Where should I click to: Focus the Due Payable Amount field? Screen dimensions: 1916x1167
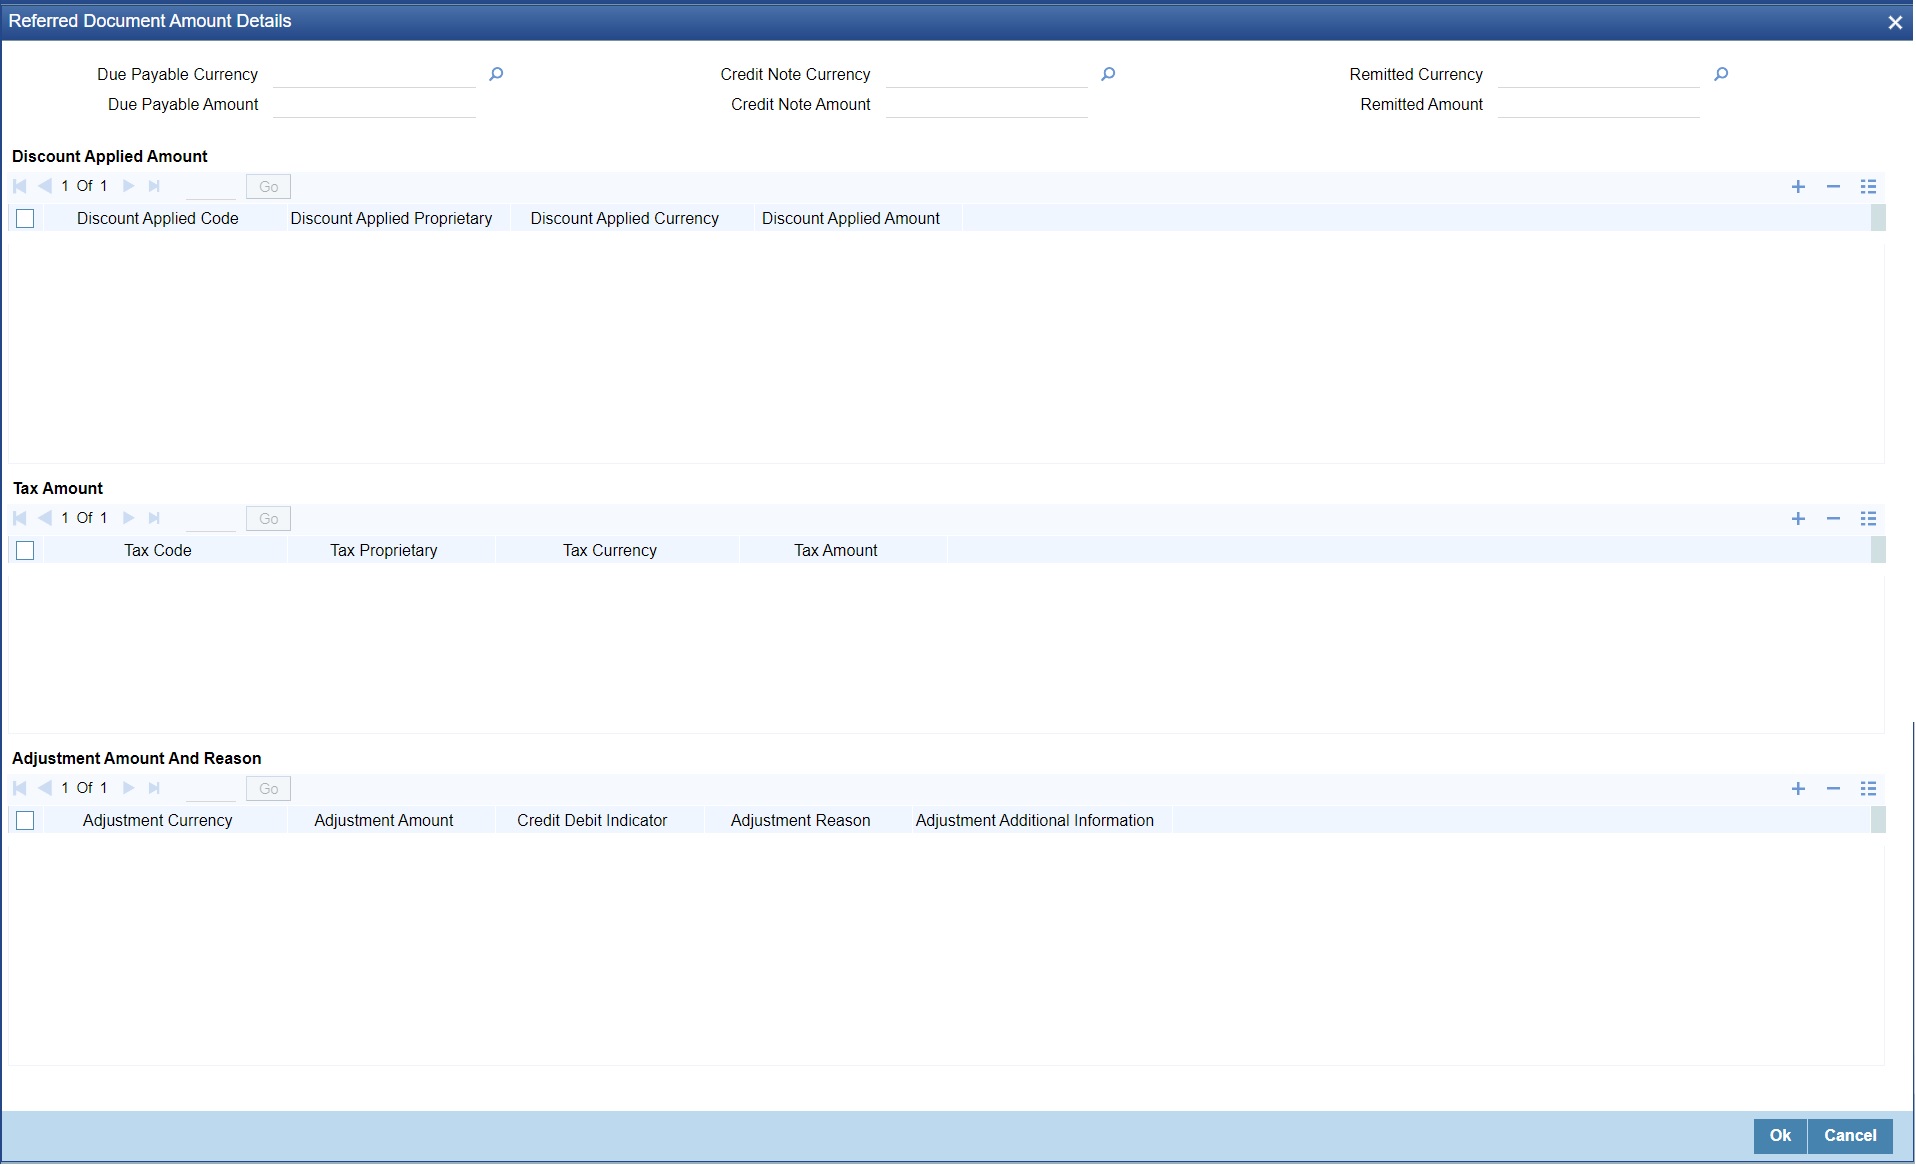[x=374, y=105]
